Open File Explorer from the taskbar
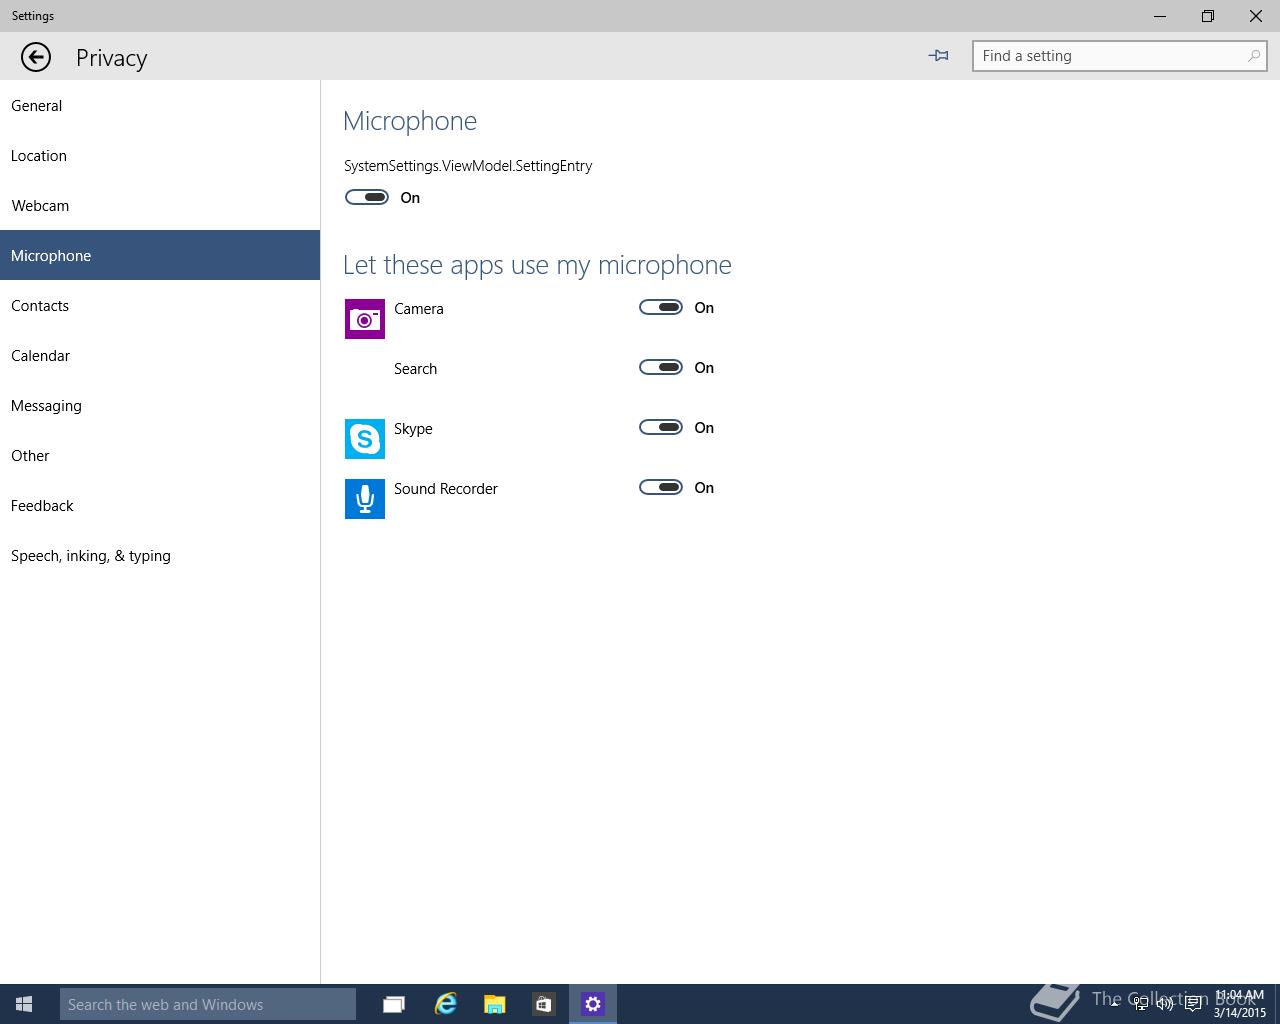Viewport: 1280px width, 1024px height. [494, 1004]
